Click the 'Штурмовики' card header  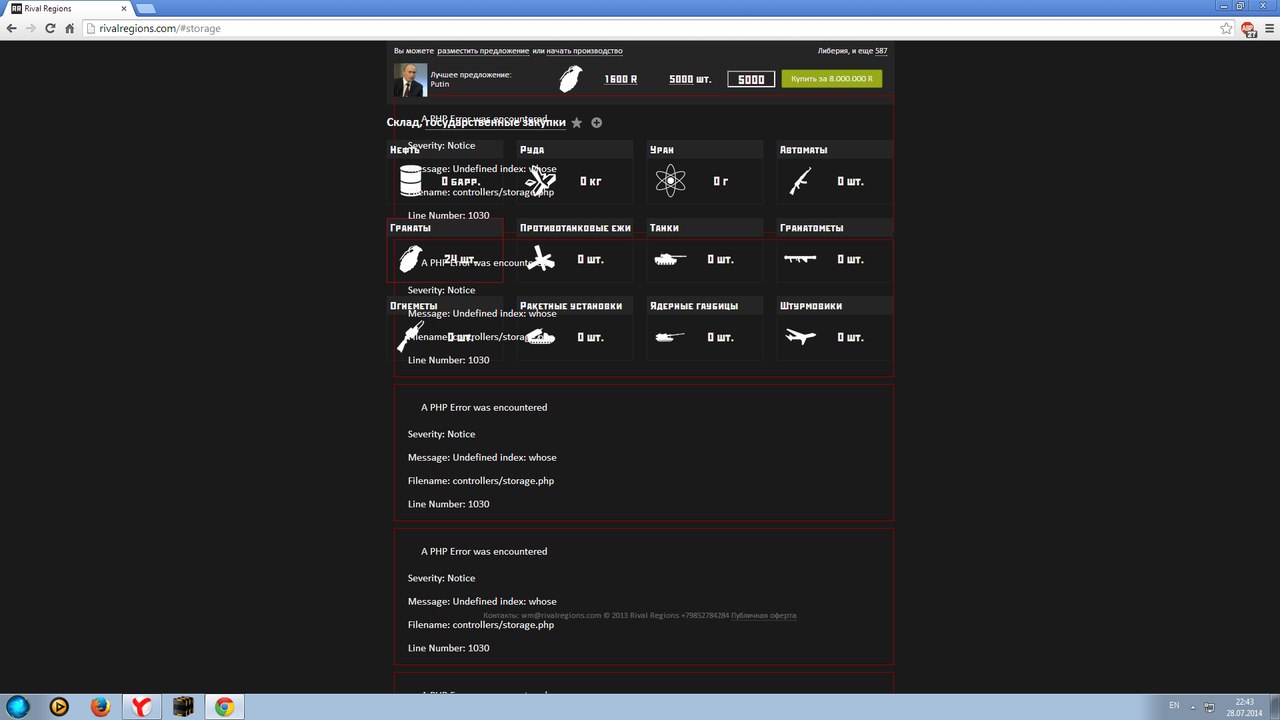pyautogui.click(x=835, y=306)
